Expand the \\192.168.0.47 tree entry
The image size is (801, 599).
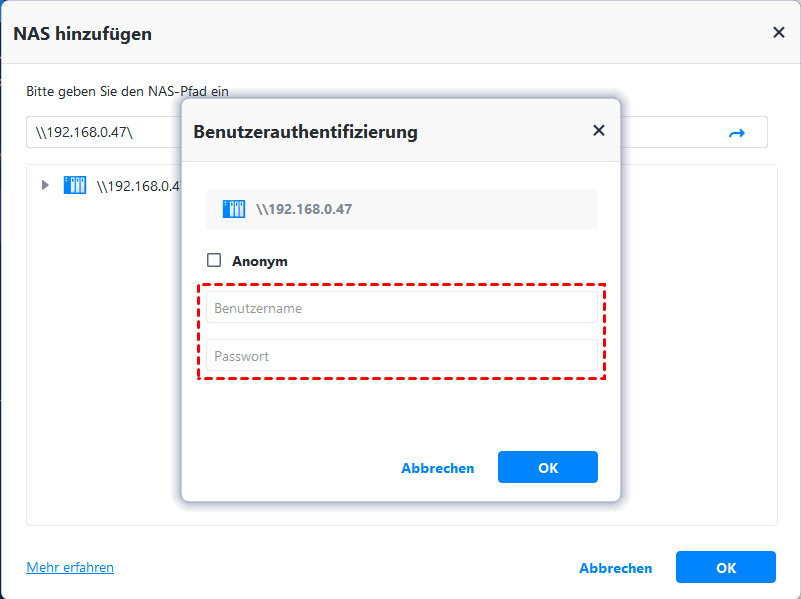(x=44, y=185)
